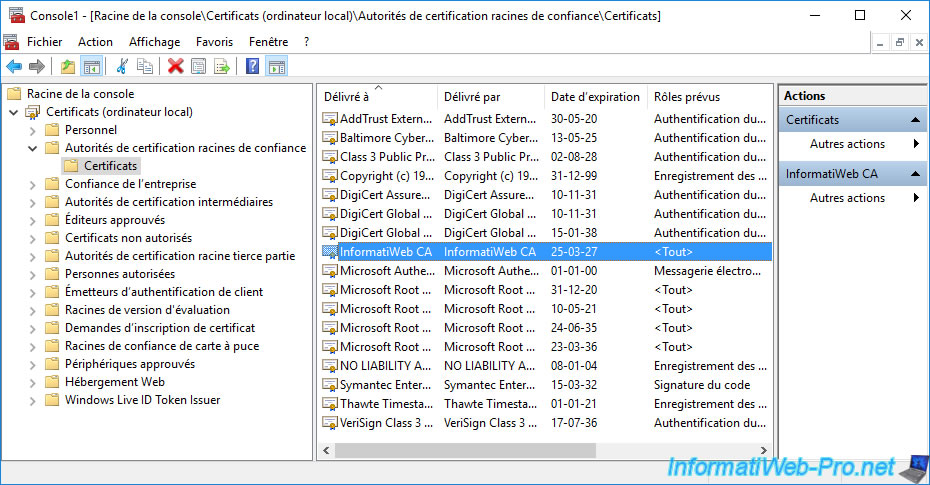This screenshot has width=930, height=485.
Task: Open the Favoris menu
Action: tap(214, 42)
